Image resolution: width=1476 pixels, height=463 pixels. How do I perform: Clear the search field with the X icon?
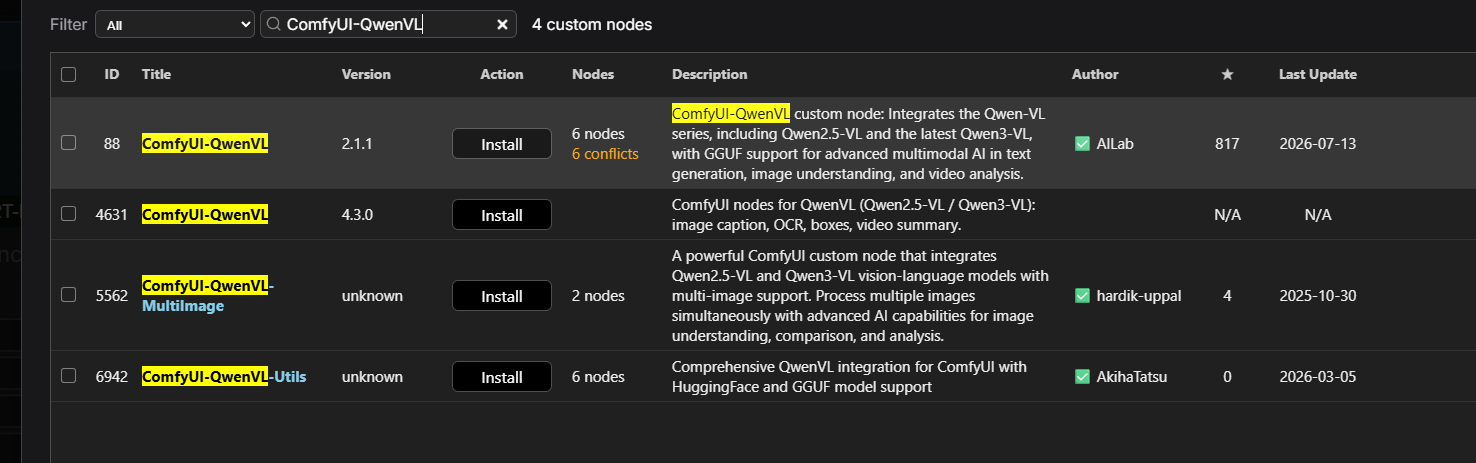pos(502,25)
